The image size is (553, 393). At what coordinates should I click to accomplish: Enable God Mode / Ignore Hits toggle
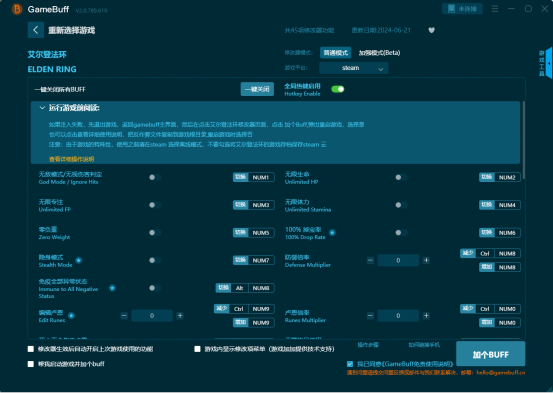point(155,177)
